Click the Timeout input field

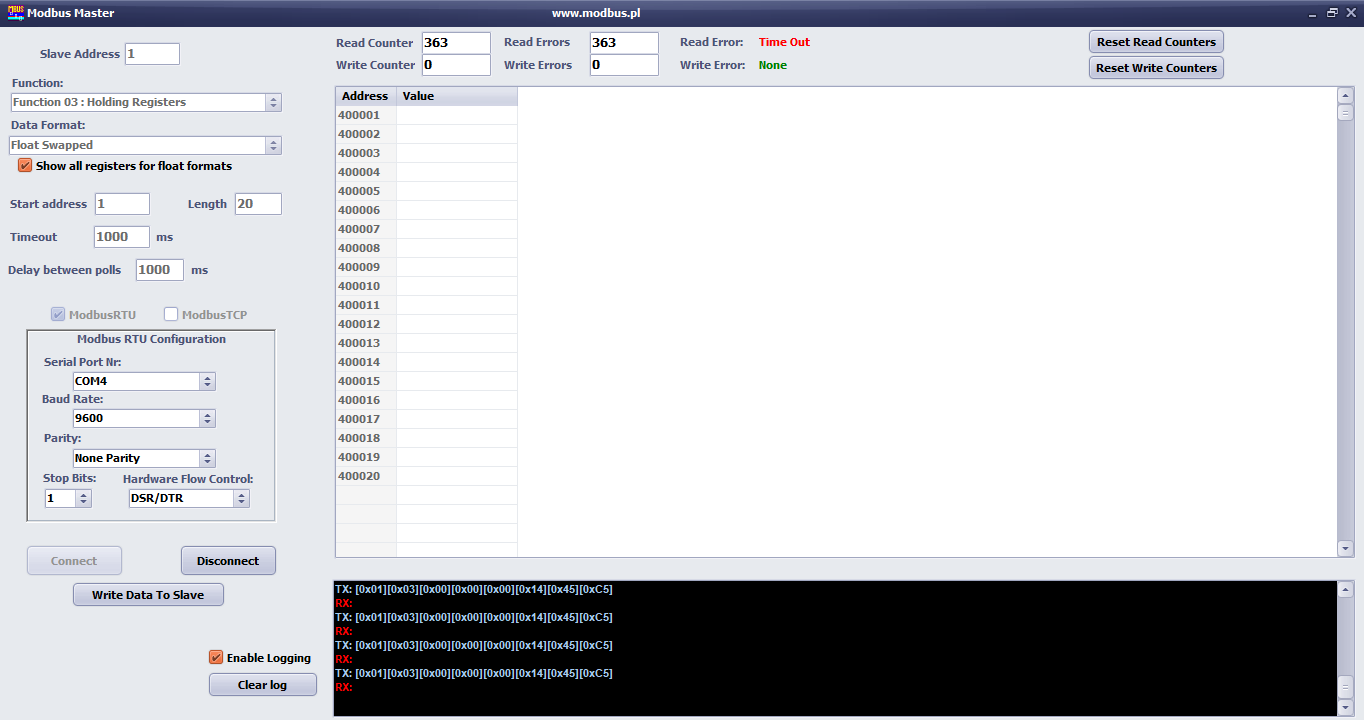122,237
